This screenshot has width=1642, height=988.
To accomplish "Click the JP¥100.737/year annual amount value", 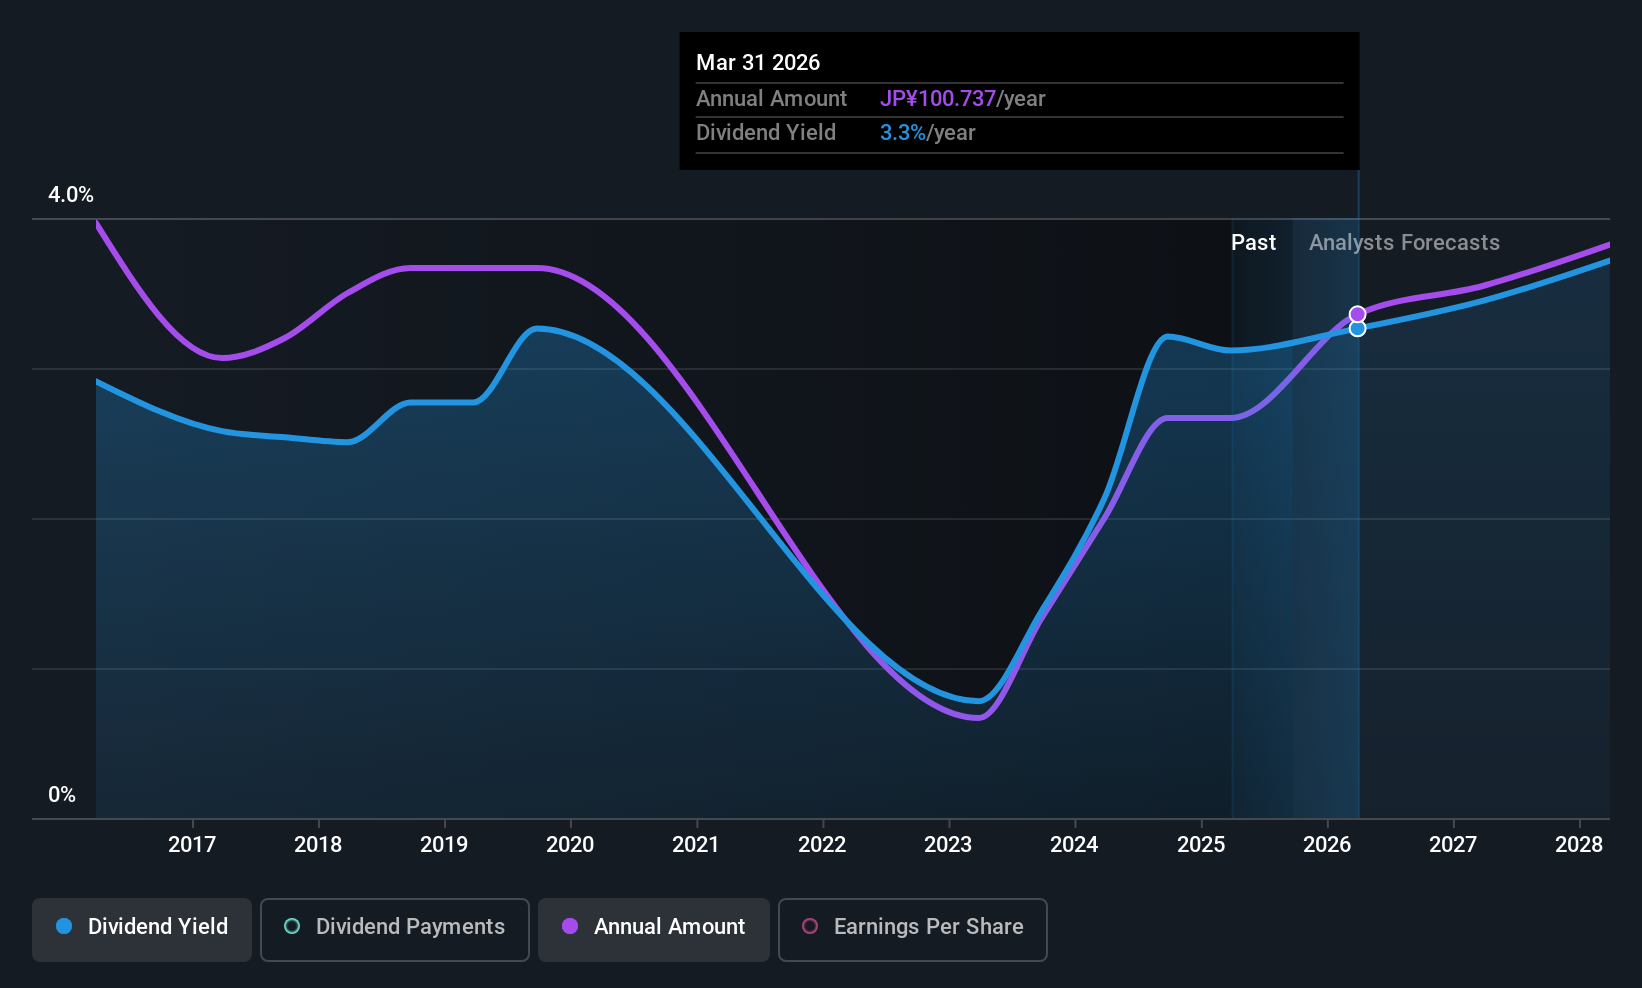I will tap(962, 99).
